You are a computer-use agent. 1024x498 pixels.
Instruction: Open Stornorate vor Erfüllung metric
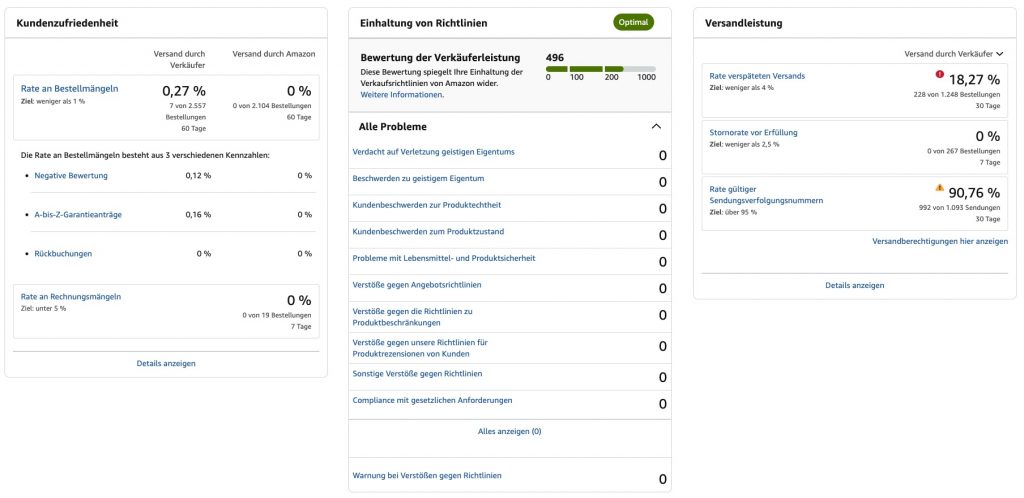753,132
